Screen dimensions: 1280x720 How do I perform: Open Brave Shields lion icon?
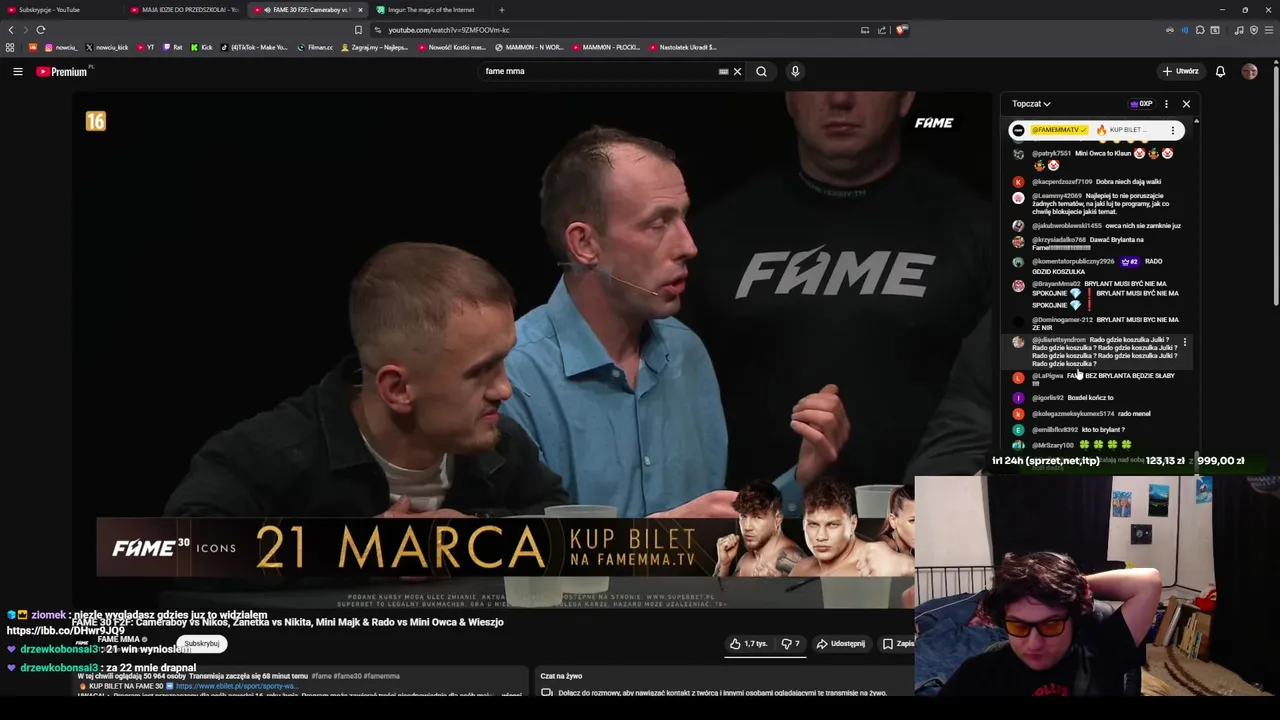[x=901, y=30]
